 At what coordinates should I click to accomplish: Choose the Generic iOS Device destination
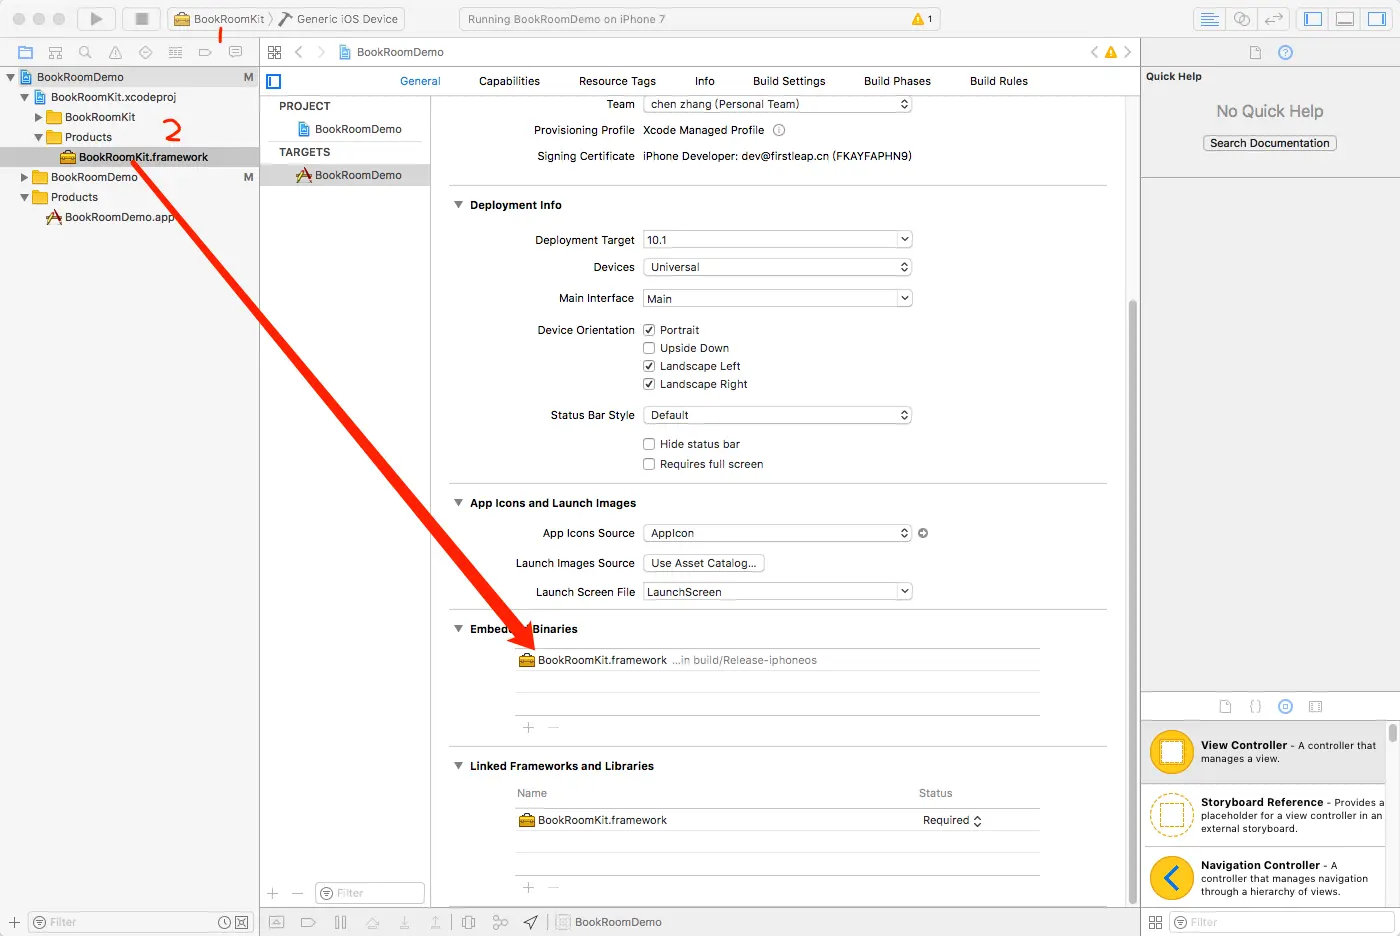coord(340,19)
